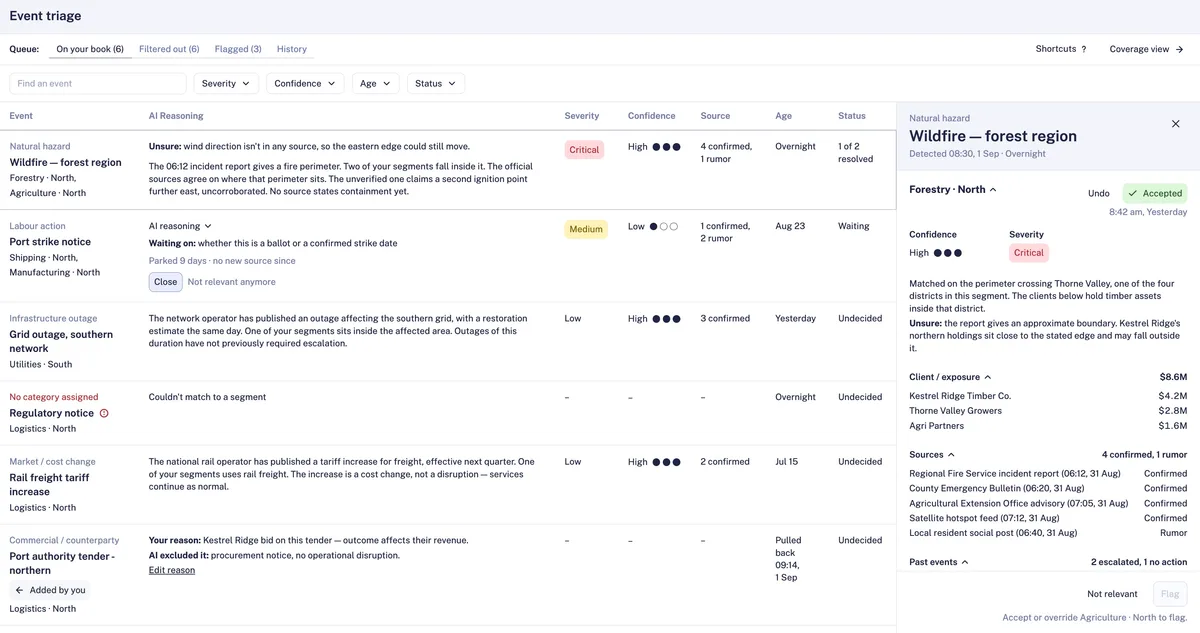
Task: Select Rail freight tariff increase event
Action: 49,484
